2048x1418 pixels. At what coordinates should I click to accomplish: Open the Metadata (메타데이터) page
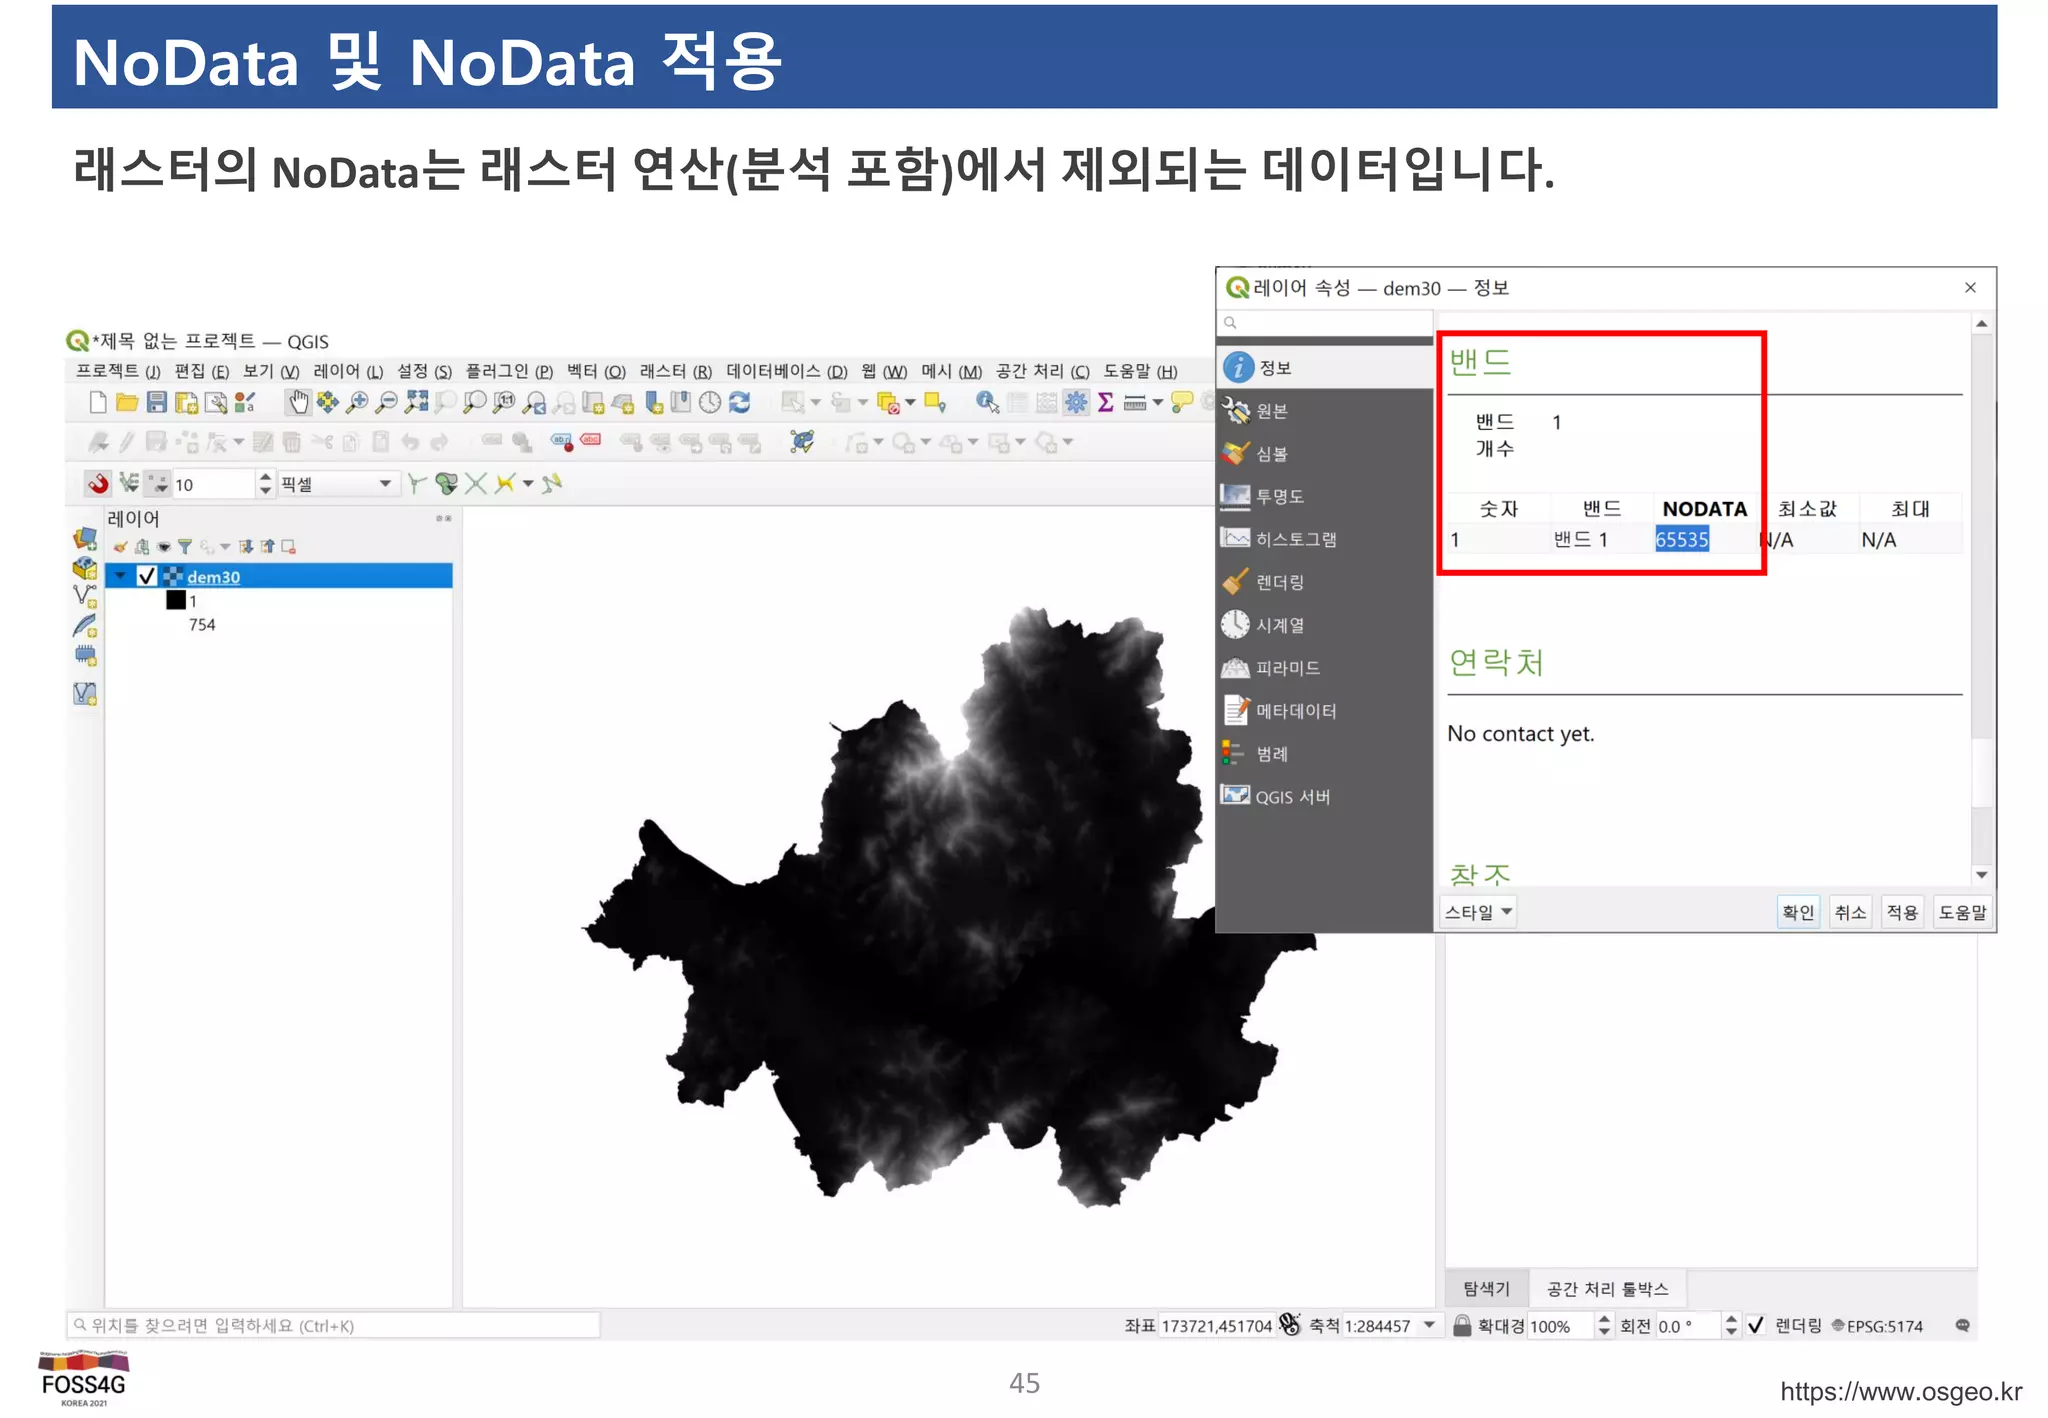(x=1325, y=711)
